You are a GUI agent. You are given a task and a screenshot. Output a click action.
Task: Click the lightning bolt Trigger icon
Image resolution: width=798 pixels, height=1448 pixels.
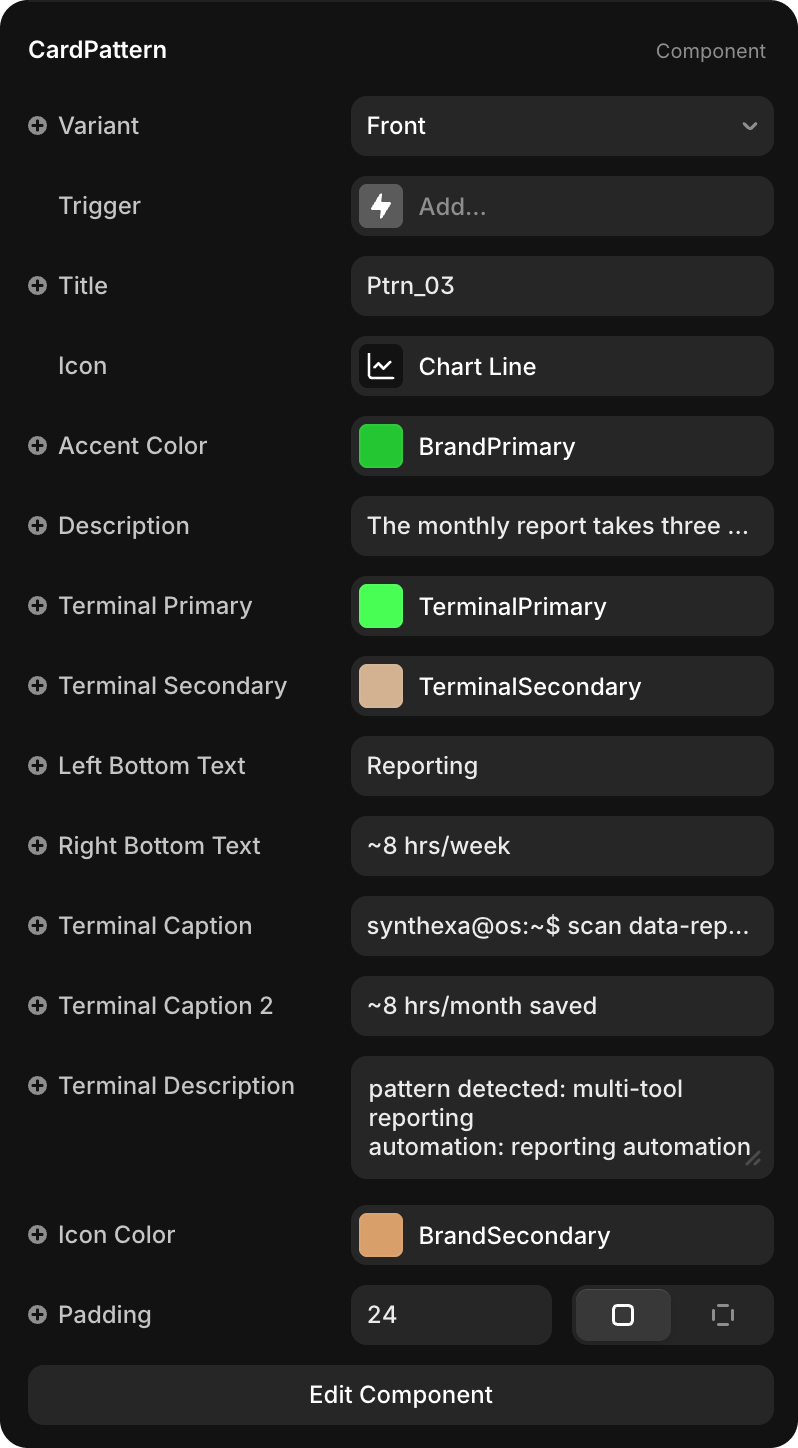pos(381,206)
